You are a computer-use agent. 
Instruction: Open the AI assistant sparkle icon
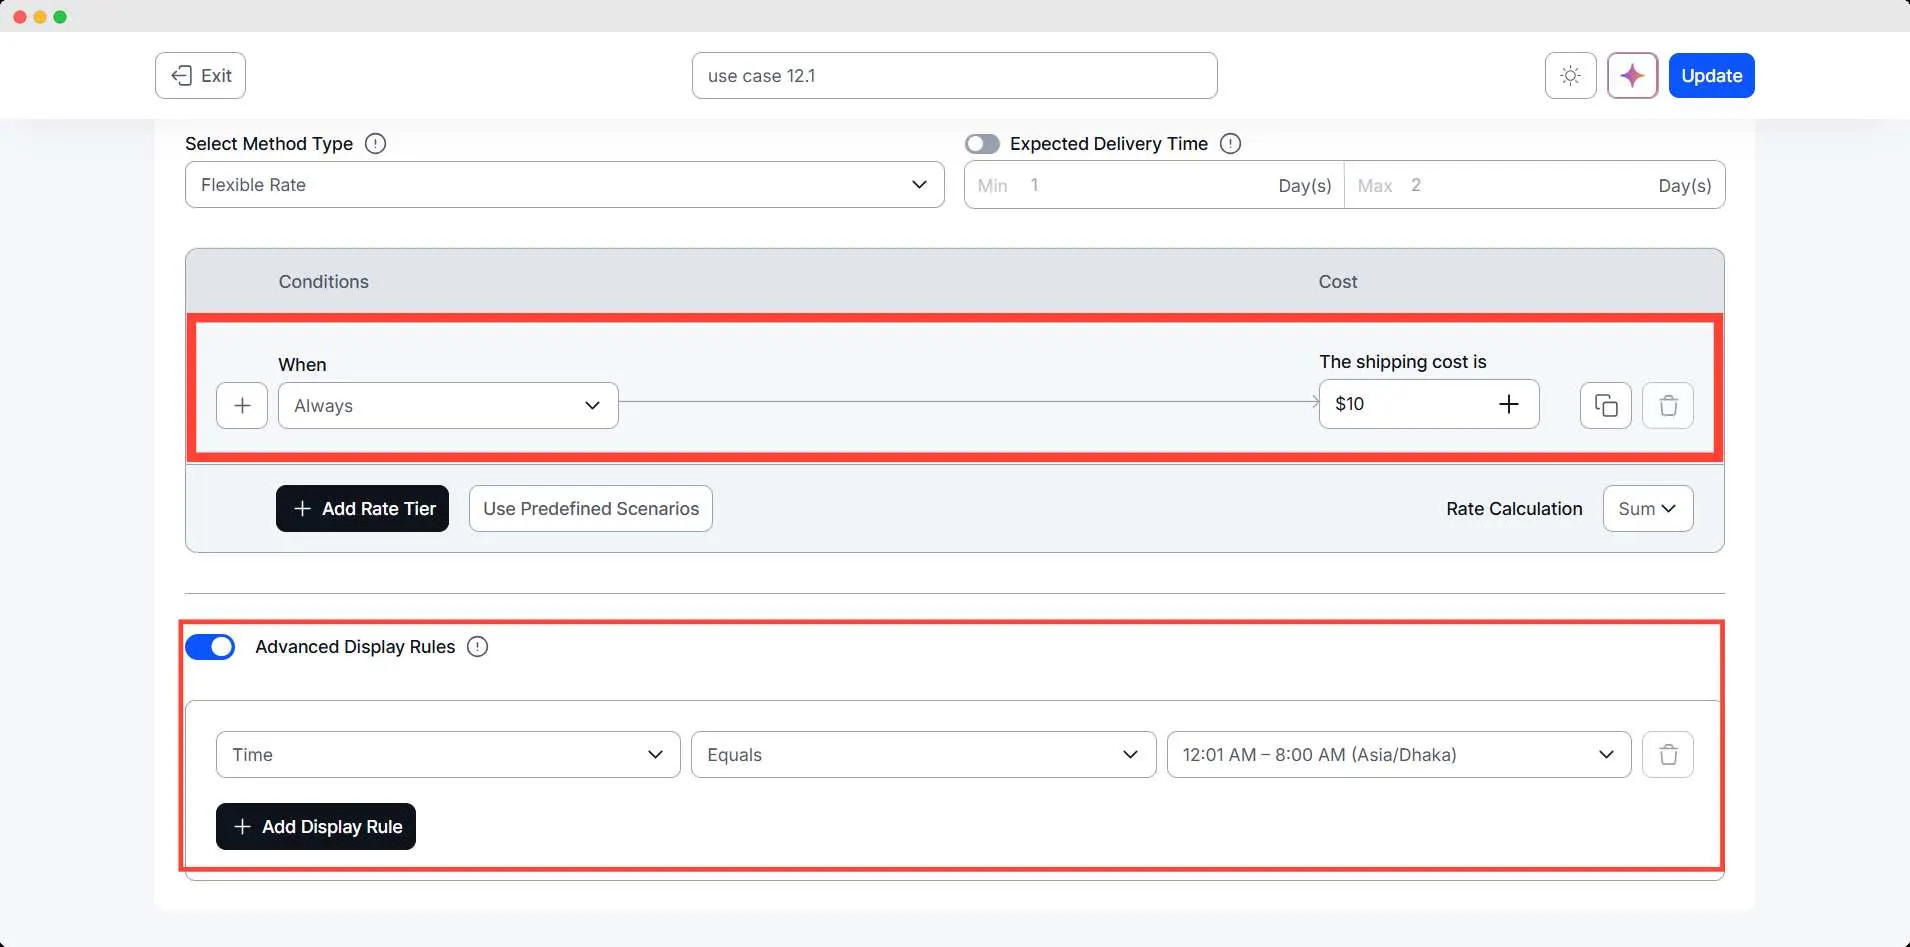[1632, 75]
